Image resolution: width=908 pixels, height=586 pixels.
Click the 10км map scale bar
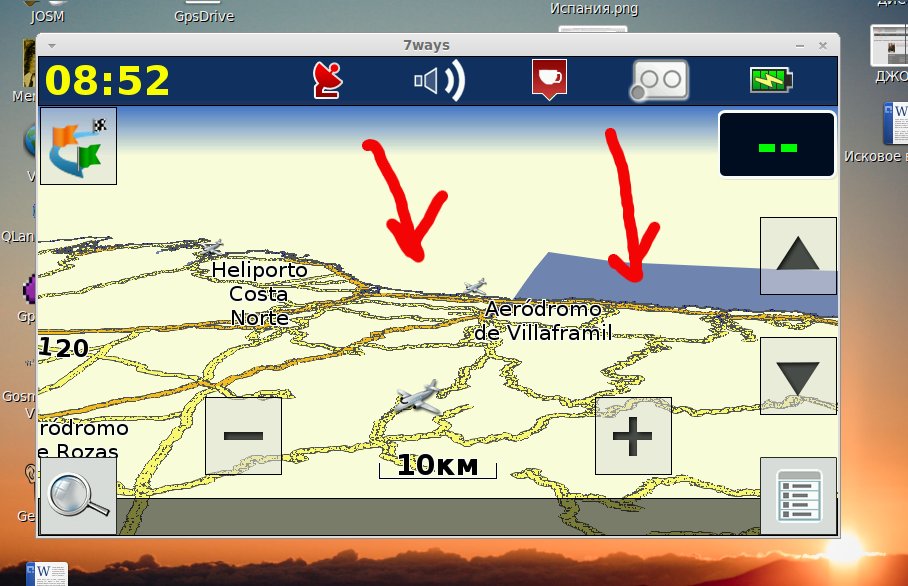coord(437,466)
